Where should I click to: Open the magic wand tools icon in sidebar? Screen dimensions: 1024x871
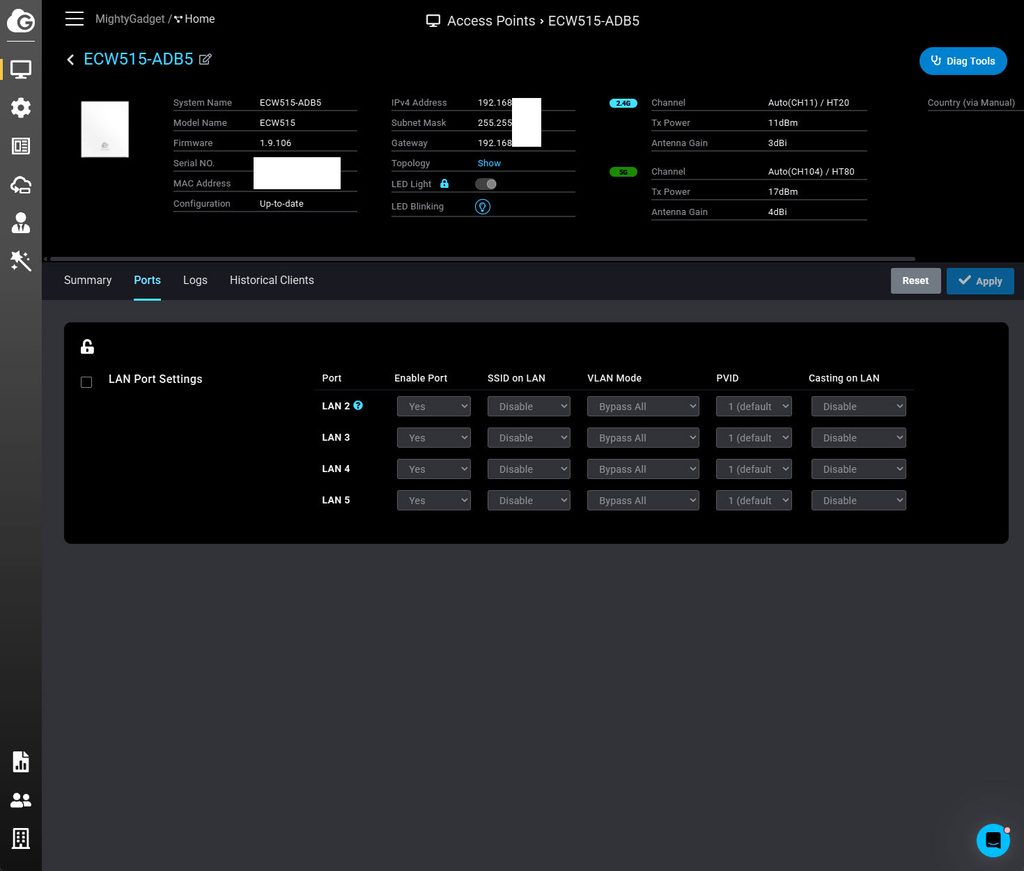coord(21,261)
